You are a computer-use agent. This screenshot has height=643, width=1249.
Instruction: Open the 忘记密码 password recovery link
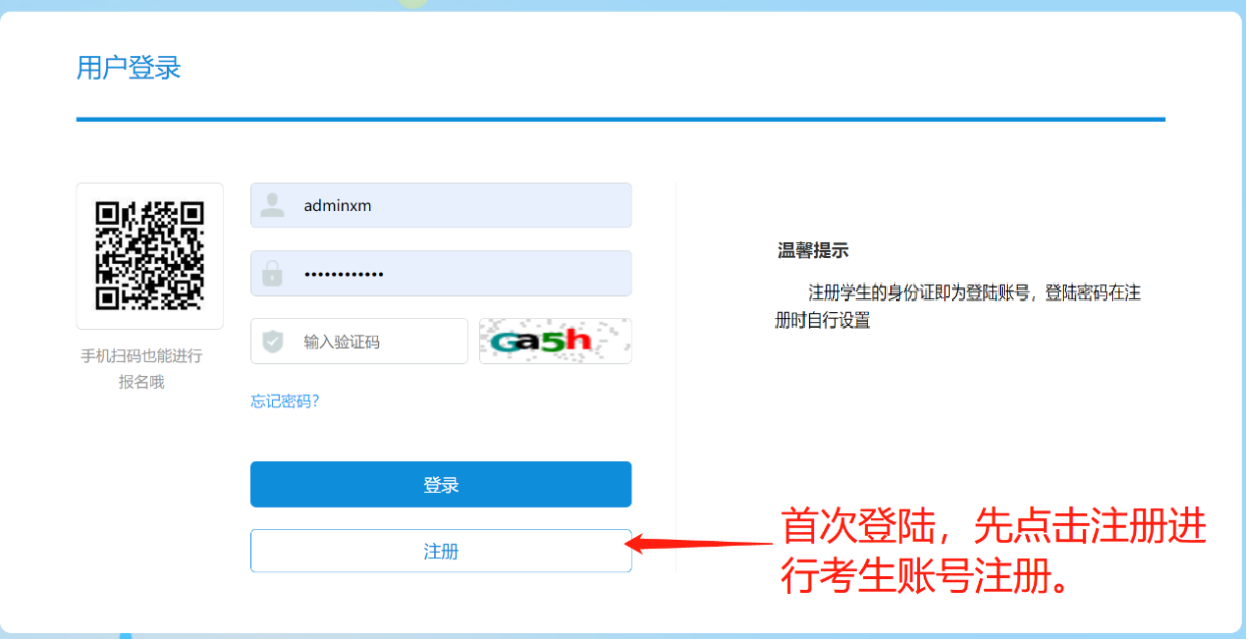[x=285, y=400]
